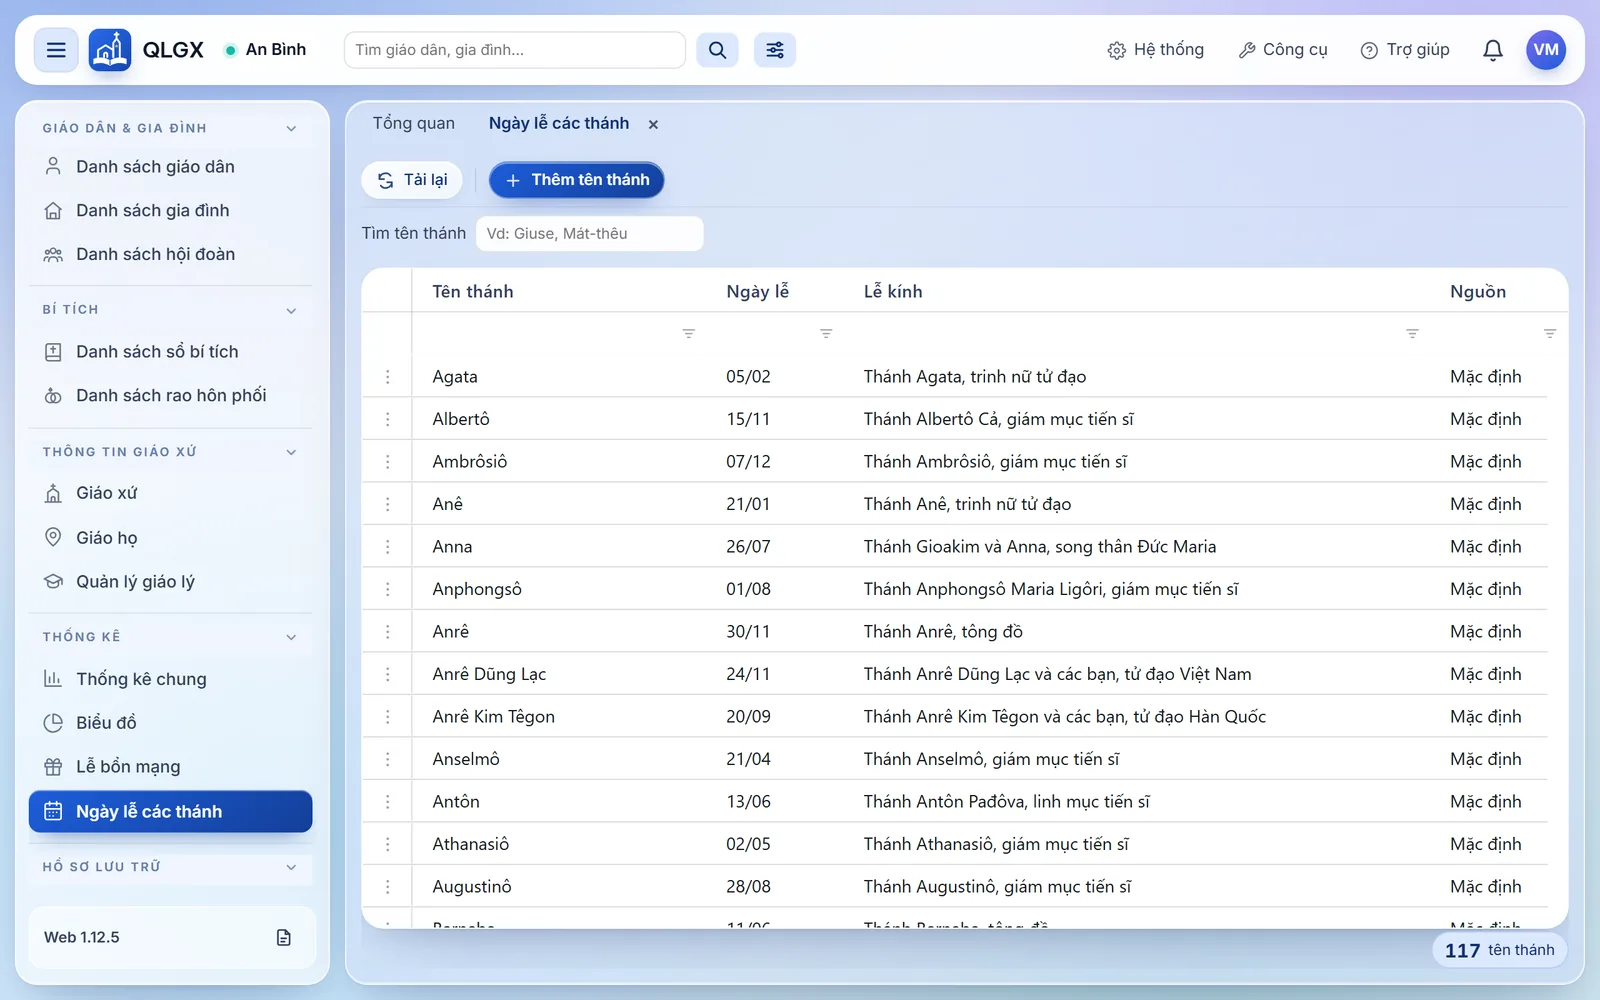
Task: Click the Ngày lễ column filter icon
Action: [826, 334]
